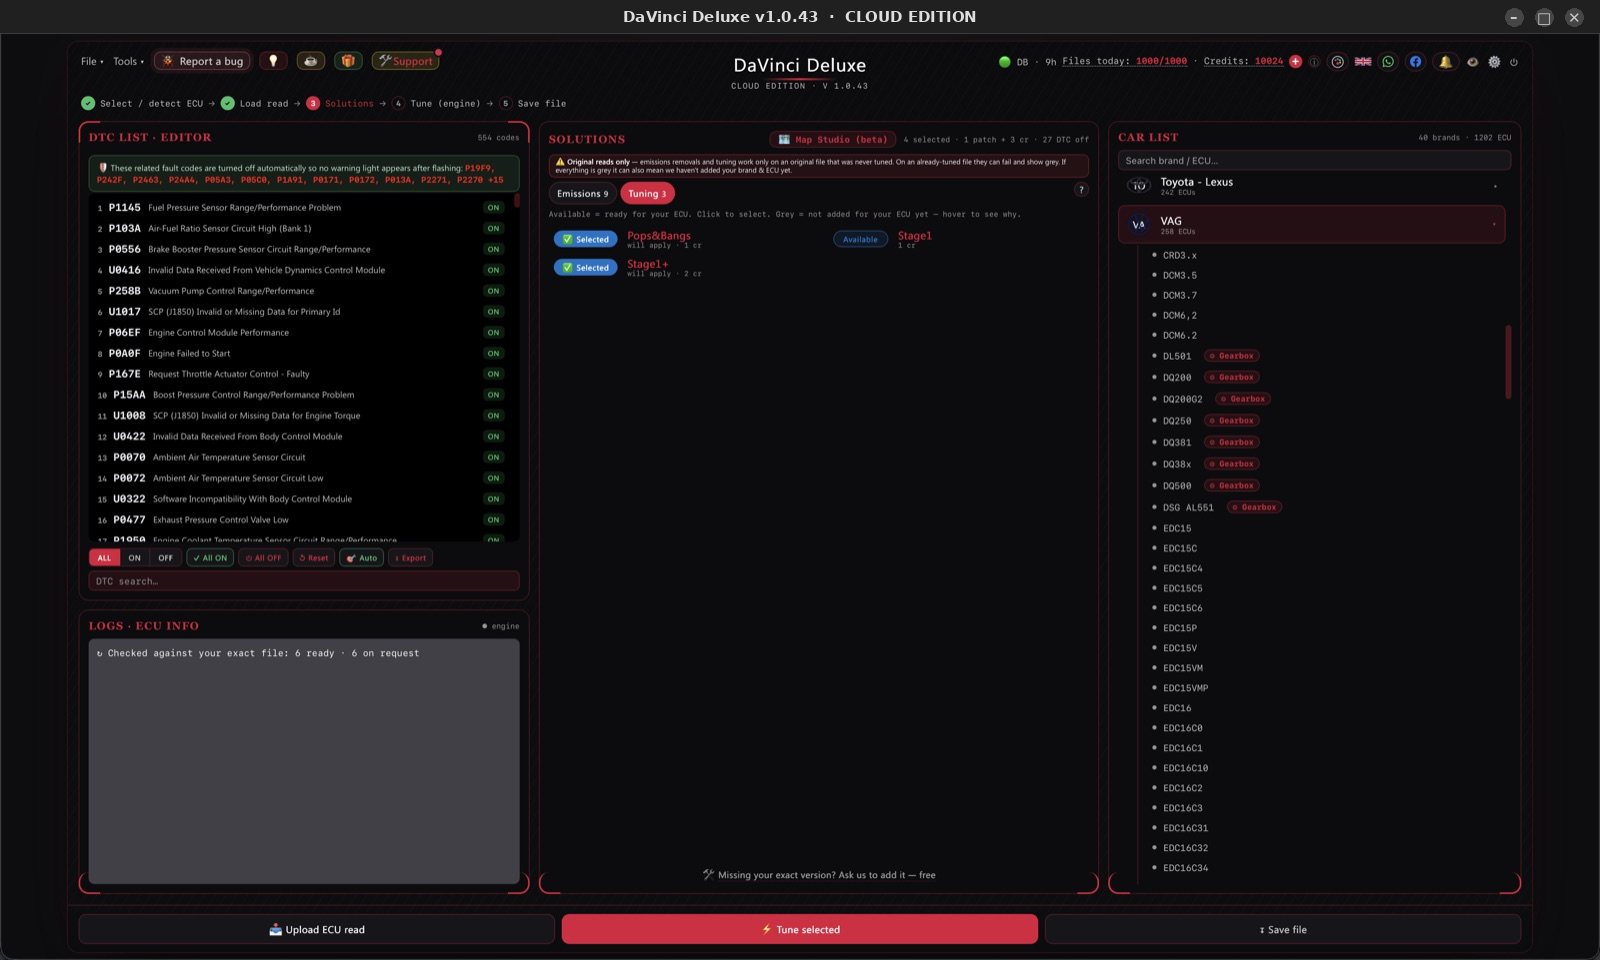Filter DTC list to OFF codes

point(166,558)
